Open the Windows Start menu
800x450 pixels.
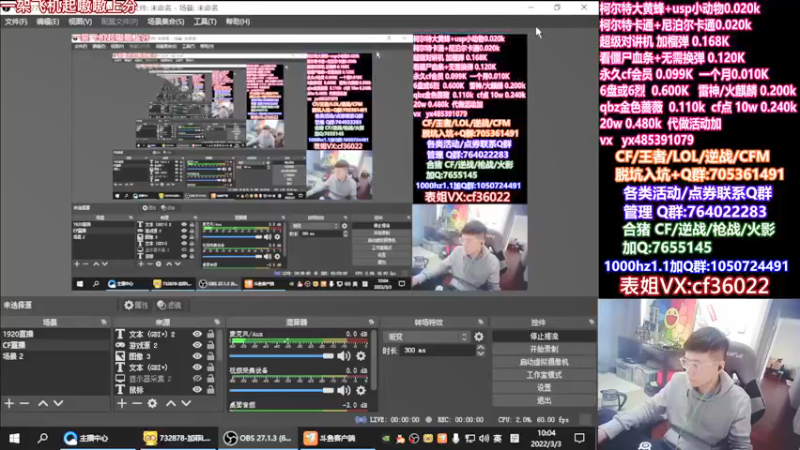click(x=14, y=438)
